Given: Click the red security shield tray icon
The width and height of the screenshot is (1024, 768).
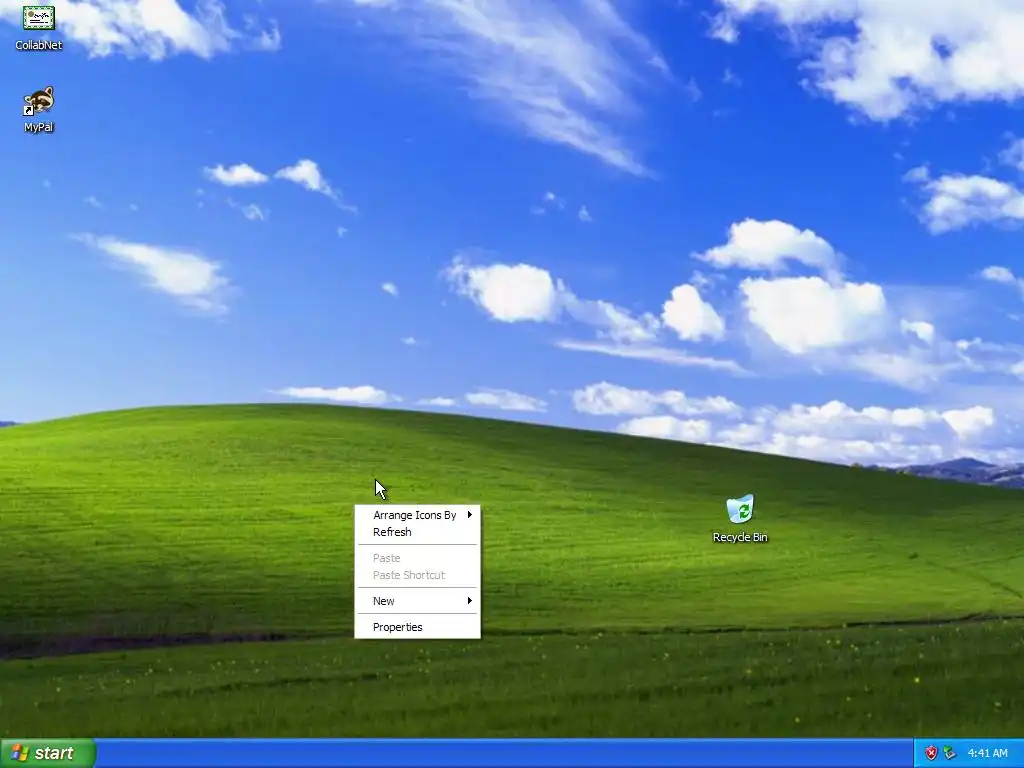Looking at the screenshot, I should (x=931, y=754).
